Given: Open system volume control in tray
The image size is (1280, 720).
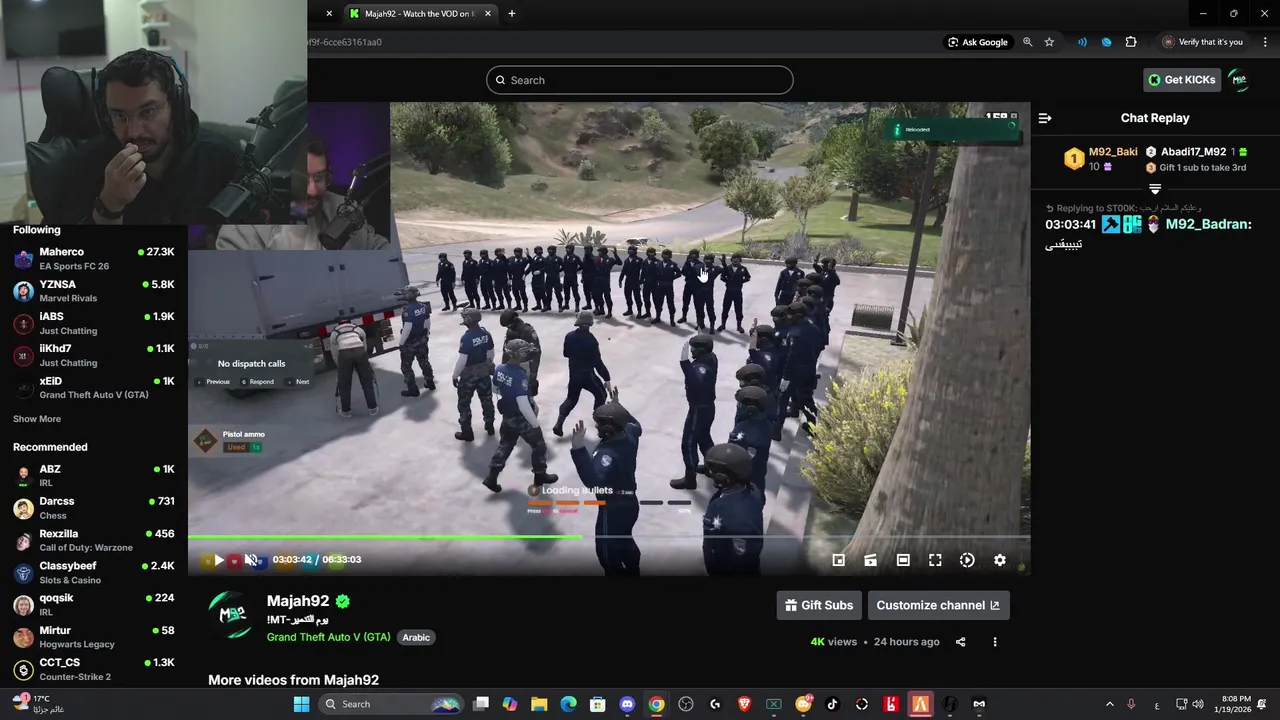Looking at the screenshot, I should pyautogui.click(x=1198, y=704).
